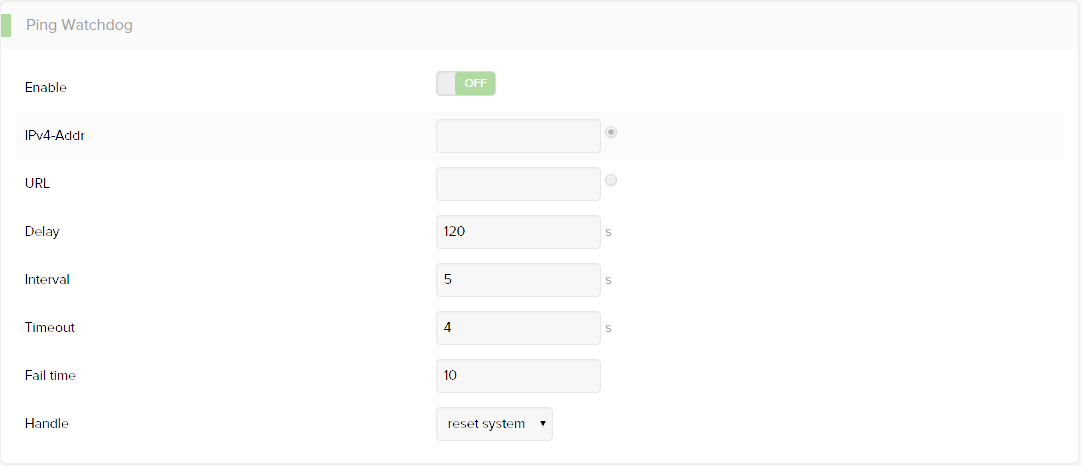
Task: Click the Interval field showing 5
Action: 518,280
